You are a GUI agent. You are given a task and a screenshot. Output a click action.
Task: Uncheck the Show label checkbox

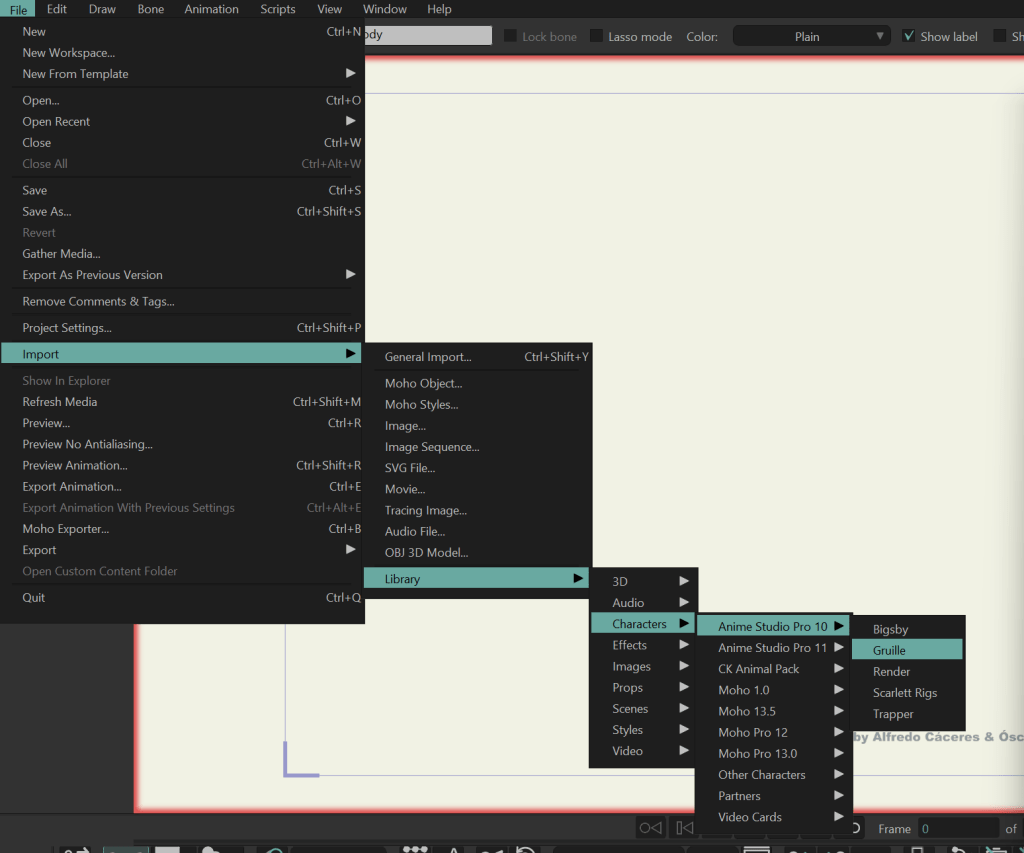point(908,36)
